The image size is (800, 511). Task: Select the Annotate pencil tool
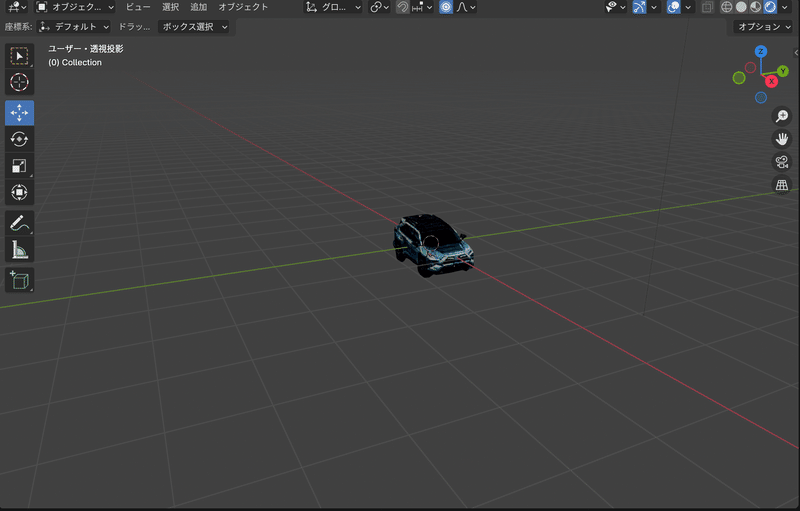point(19,223)
